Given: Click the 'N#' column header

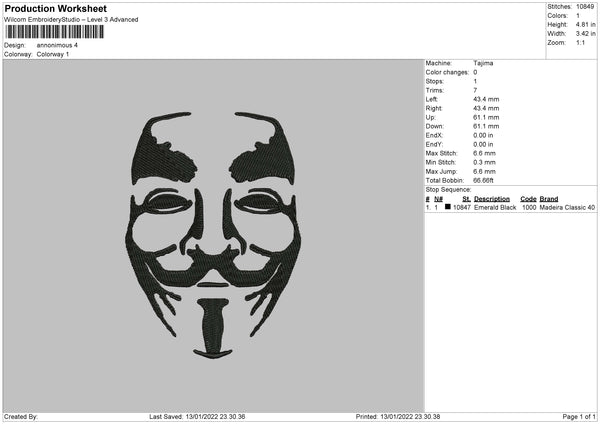Looking at the screenshot, I should (439, 199).
